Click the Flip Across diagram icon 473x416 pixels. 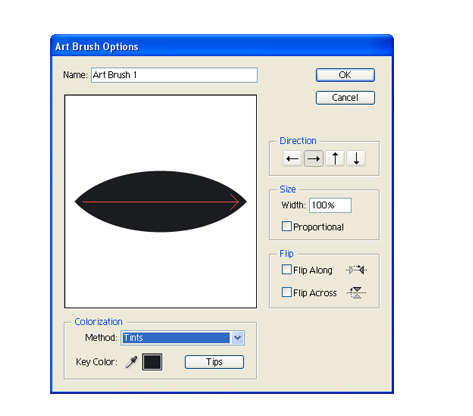[356, 293]
